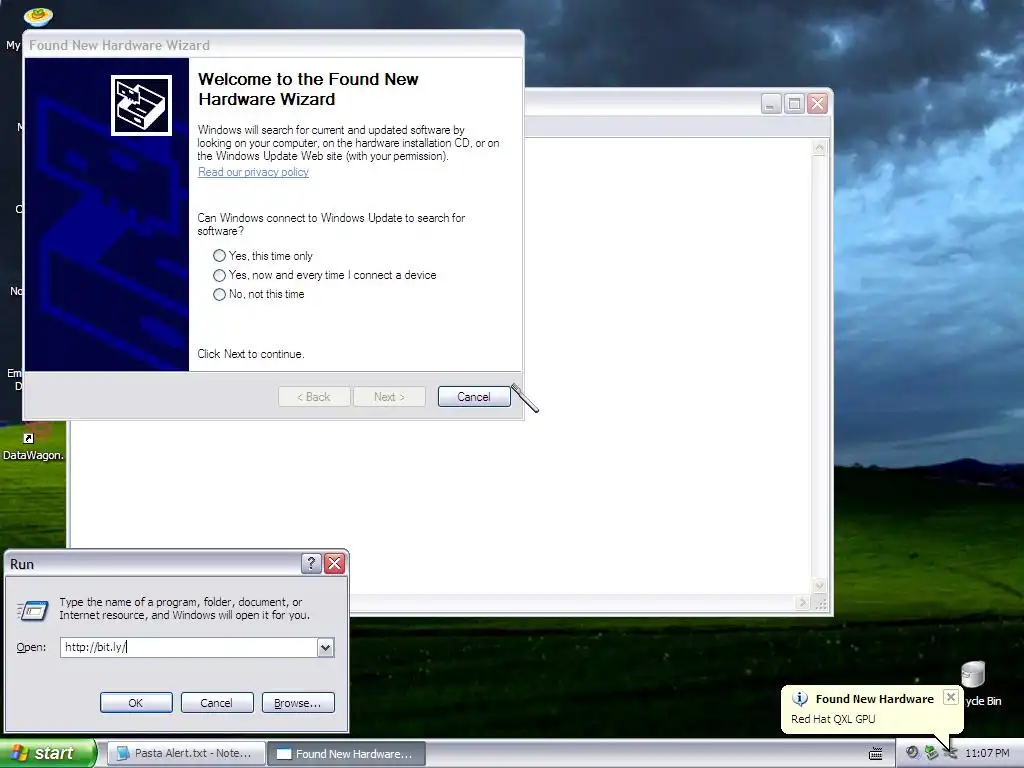Click the Browse... button in Run

[x=298, y=703]
